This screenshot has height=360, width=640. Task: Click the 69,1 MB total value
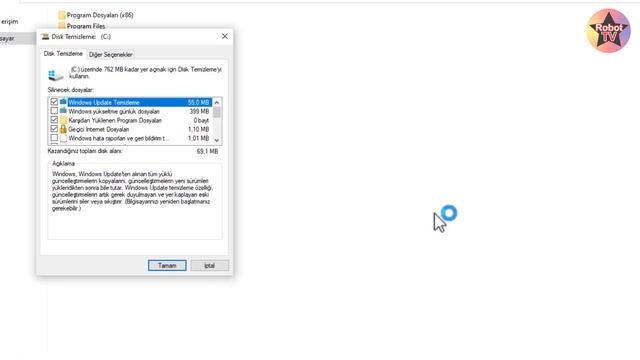(x=207, y=151)
